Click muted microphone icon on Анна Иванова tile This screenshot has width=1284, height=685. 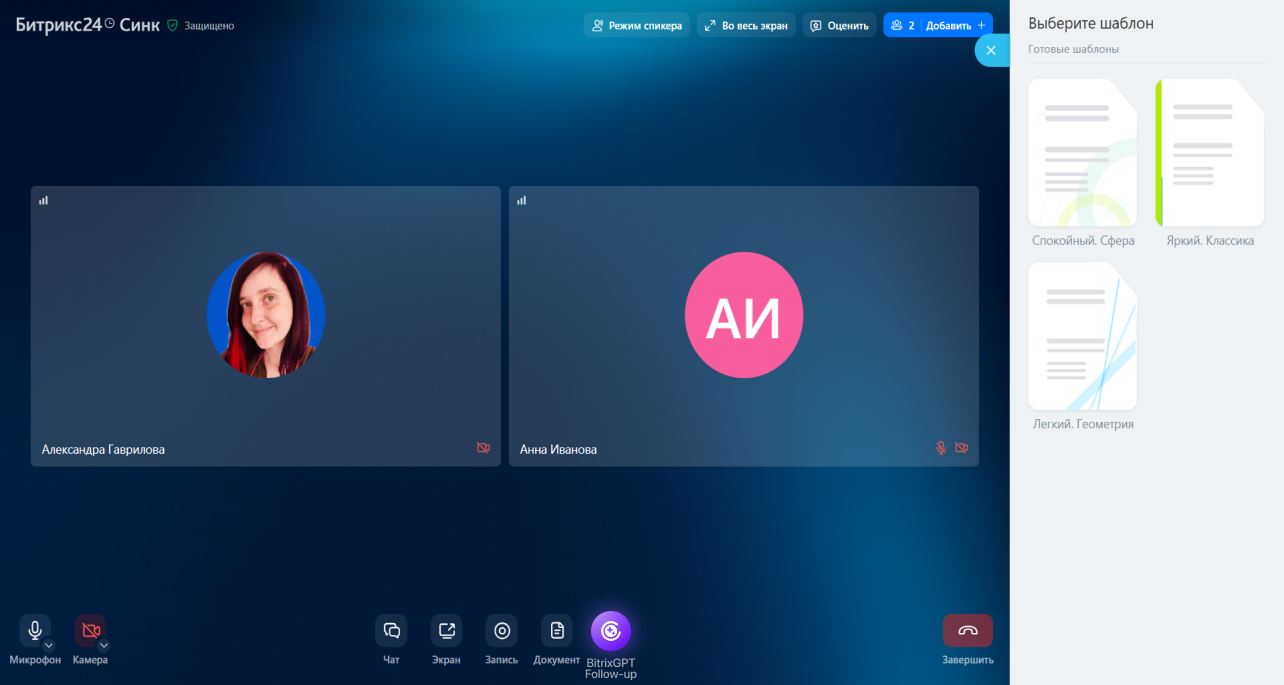pos(941,449)
